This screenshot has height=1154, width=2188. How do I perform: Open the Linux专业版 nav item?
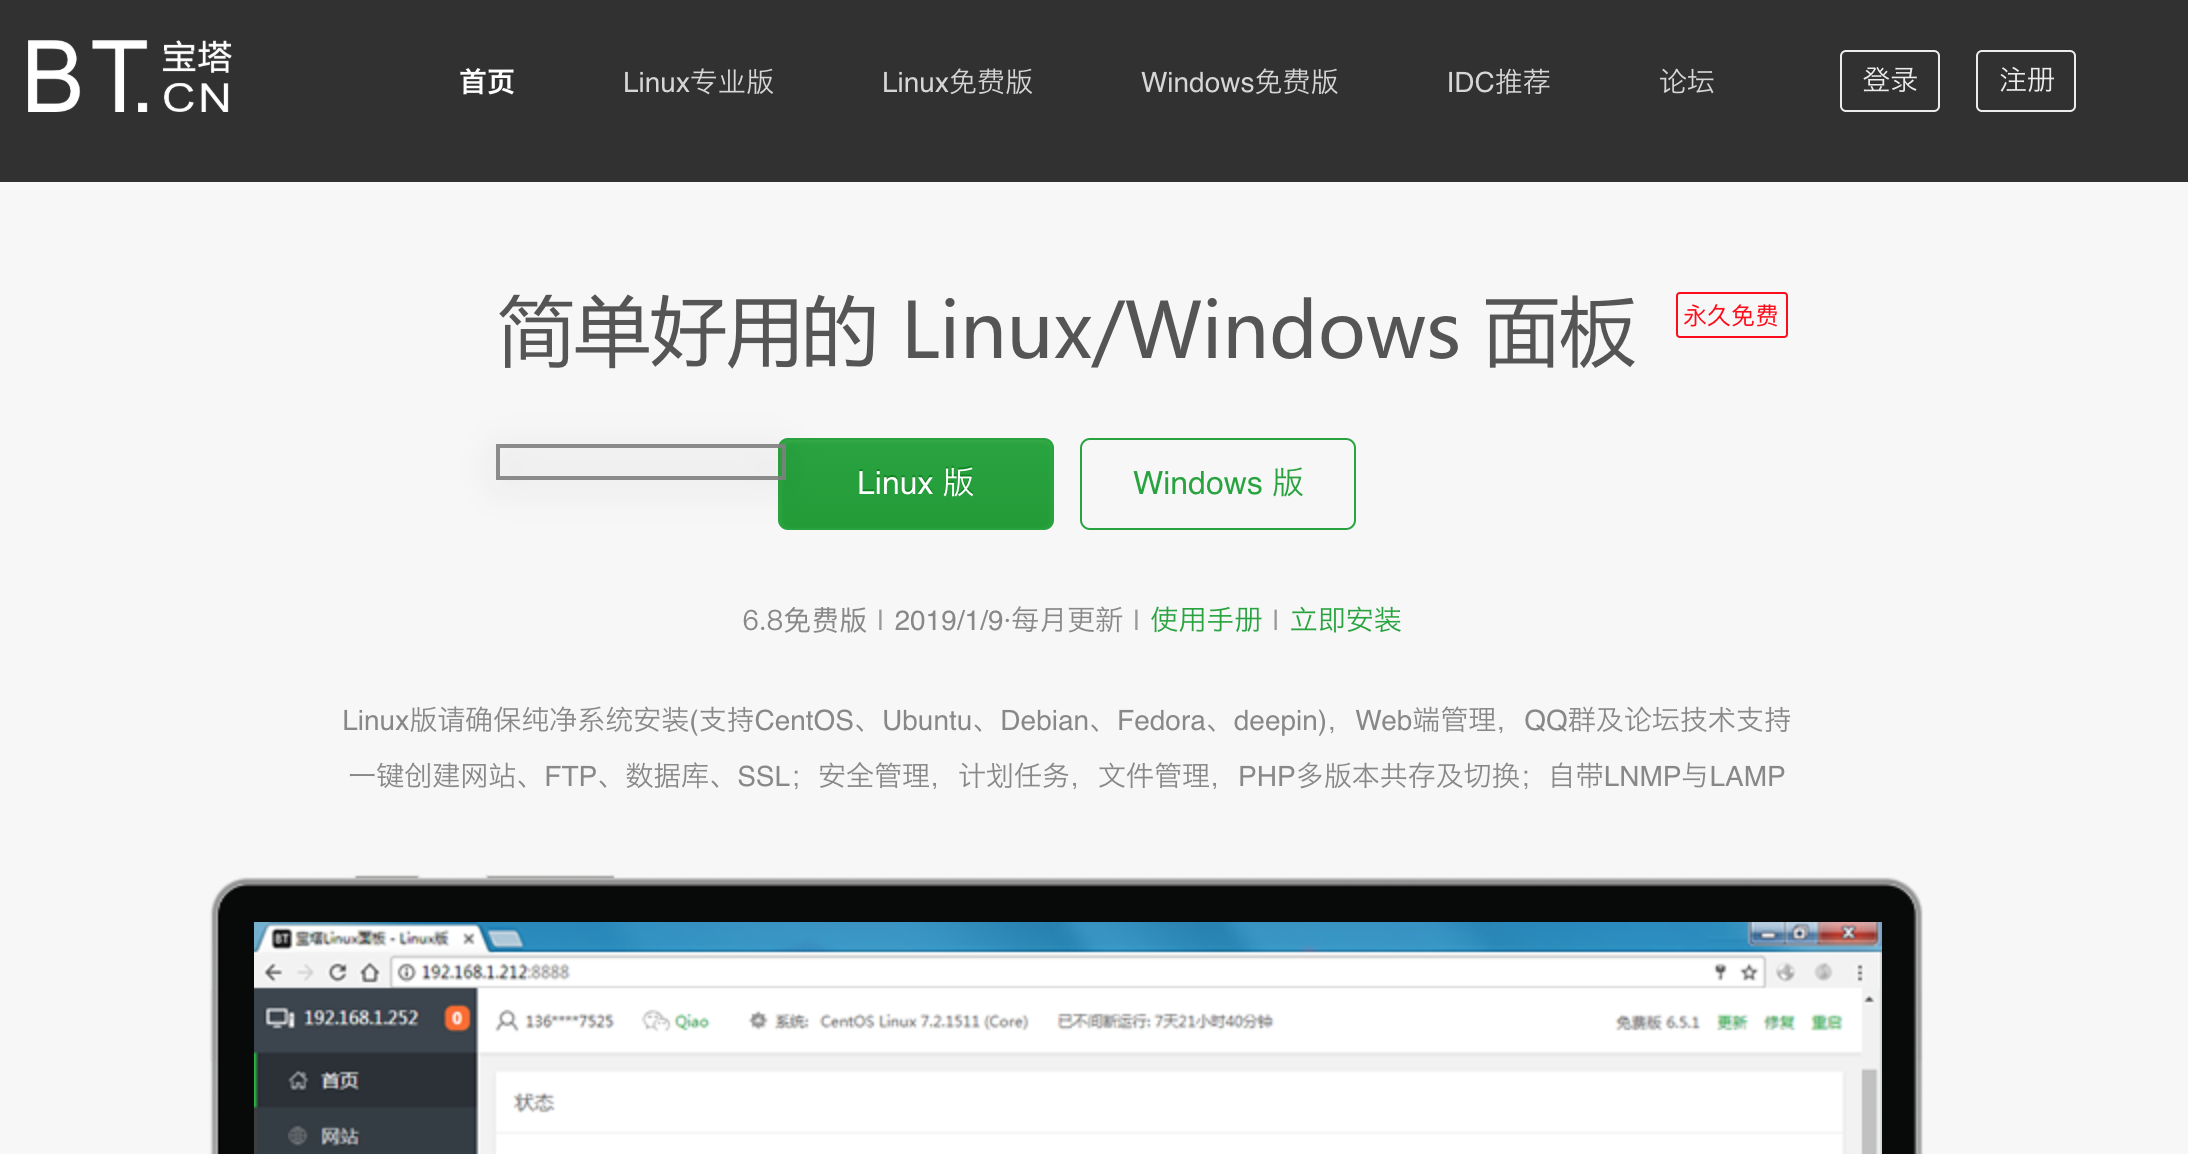tap(698, 81)
